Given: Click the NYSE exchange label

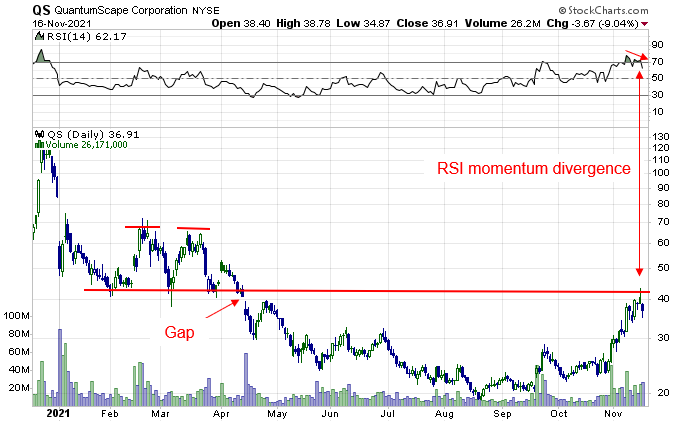Looking at the screenshot, I should [x=206, y=10].
